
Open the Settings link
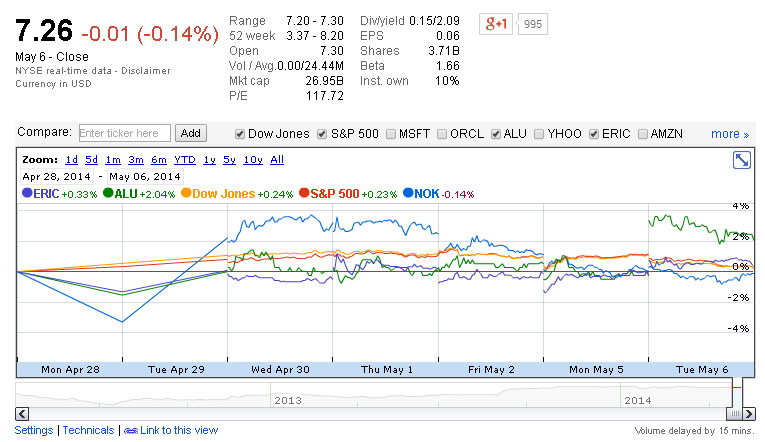click(x=34, y=430)
